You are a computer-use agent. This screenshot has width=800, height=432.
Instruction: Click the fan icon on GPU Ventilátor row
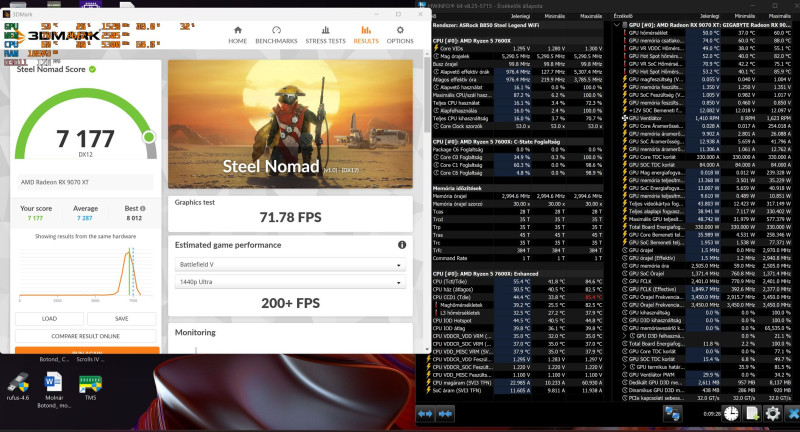click(x=624, y=118)
